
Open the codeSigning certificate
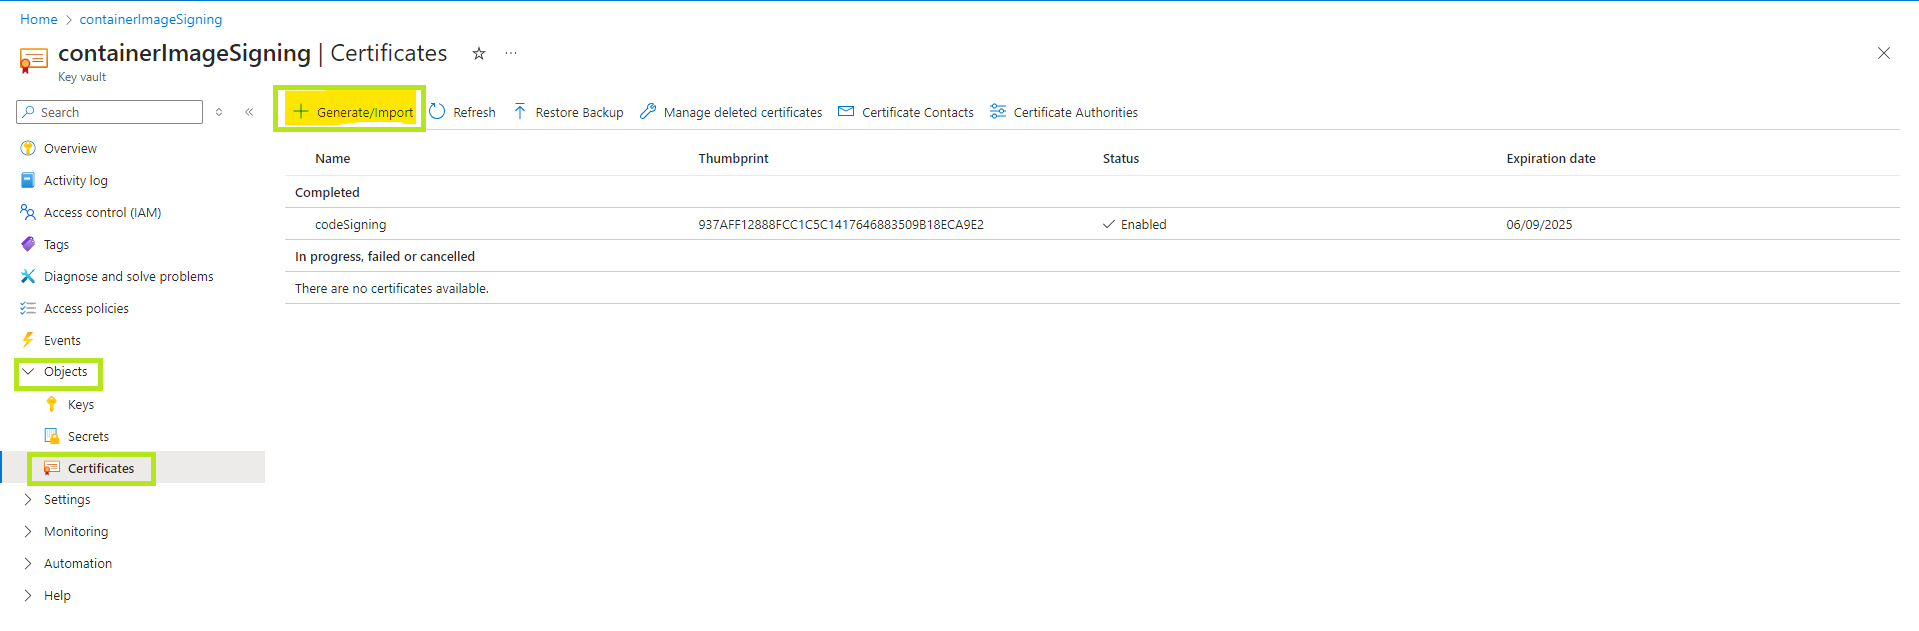(350, 224)
